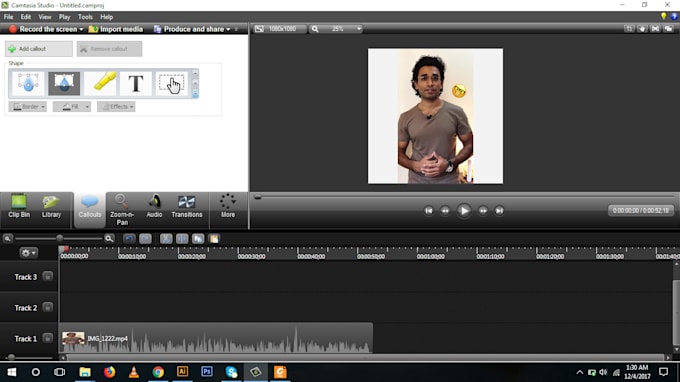680x382 pixels.
Task: Select the dashed hotspot callout shape
Action: click(x=172, y=83)
